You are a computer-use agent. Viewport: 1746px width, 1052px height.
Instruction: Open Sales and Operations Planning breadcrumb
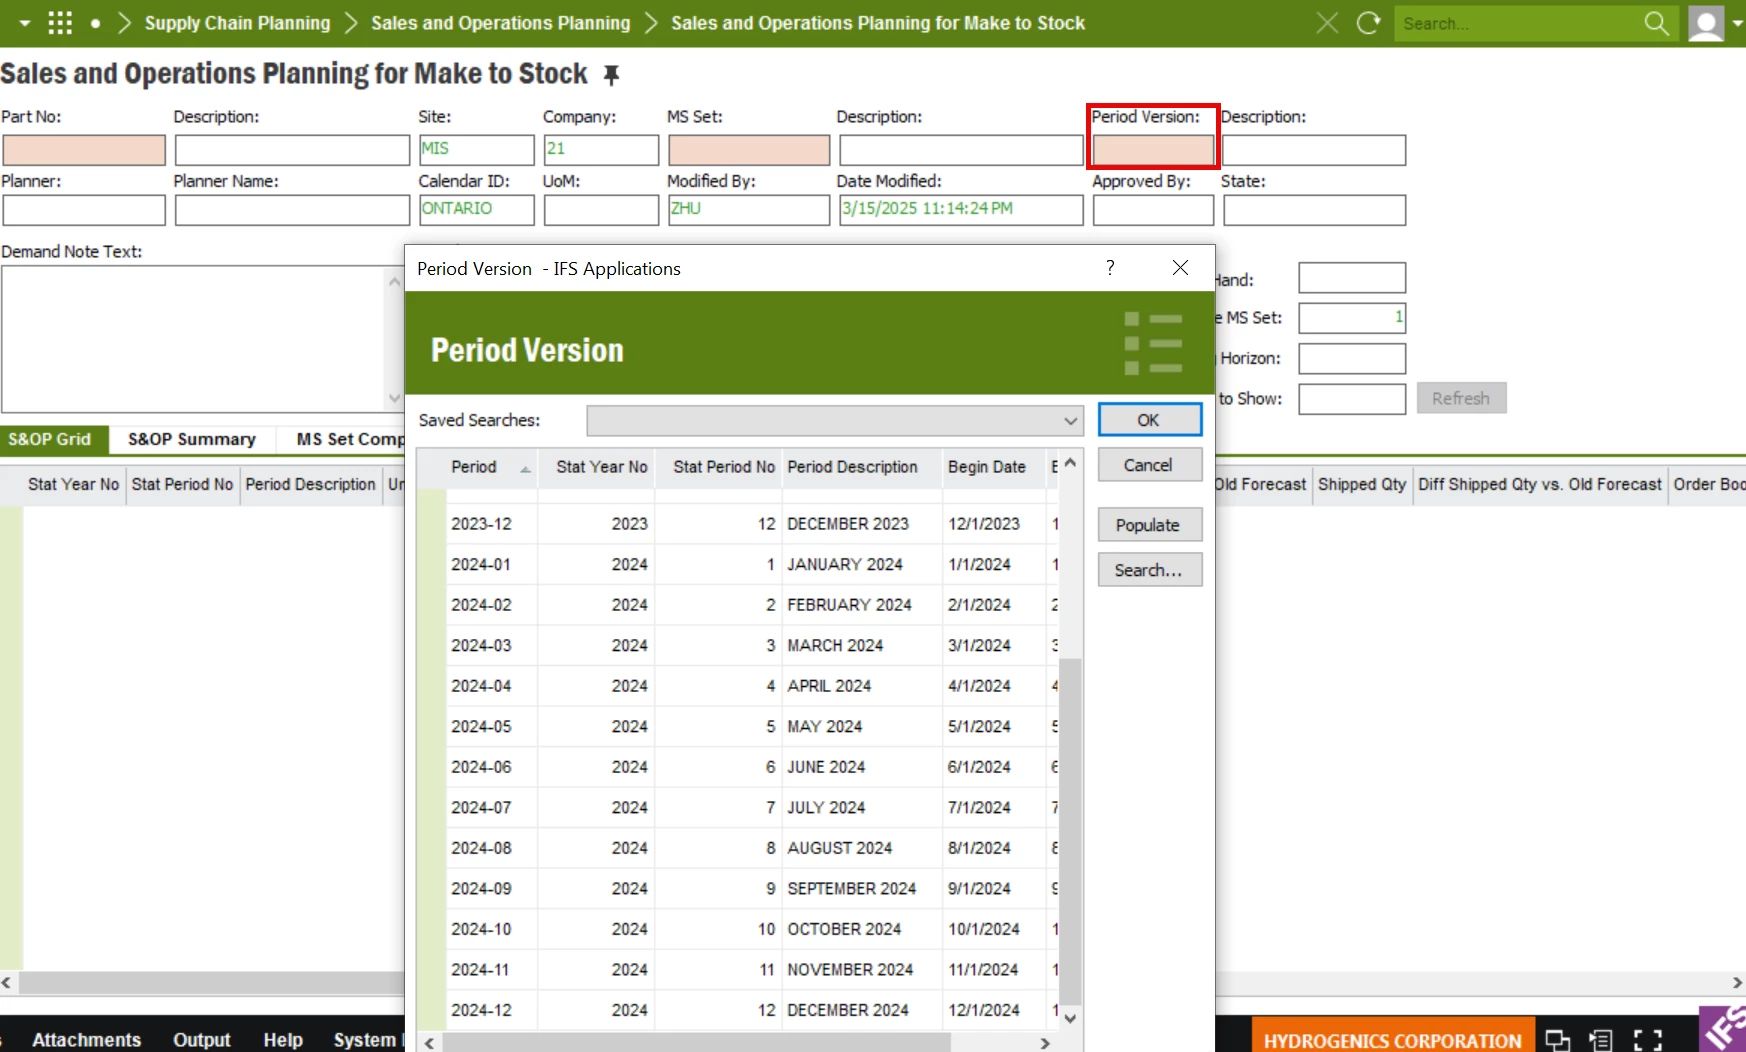point(501,23)
